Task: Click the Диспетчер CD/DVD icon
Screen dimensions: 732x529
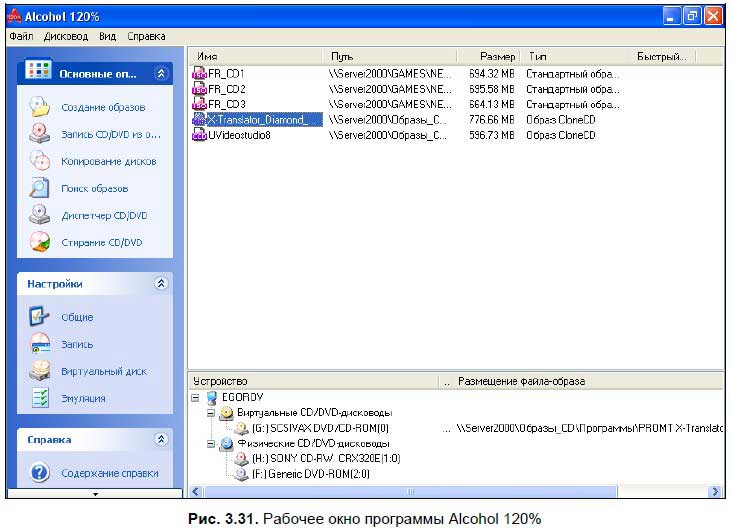Action: 40,215
